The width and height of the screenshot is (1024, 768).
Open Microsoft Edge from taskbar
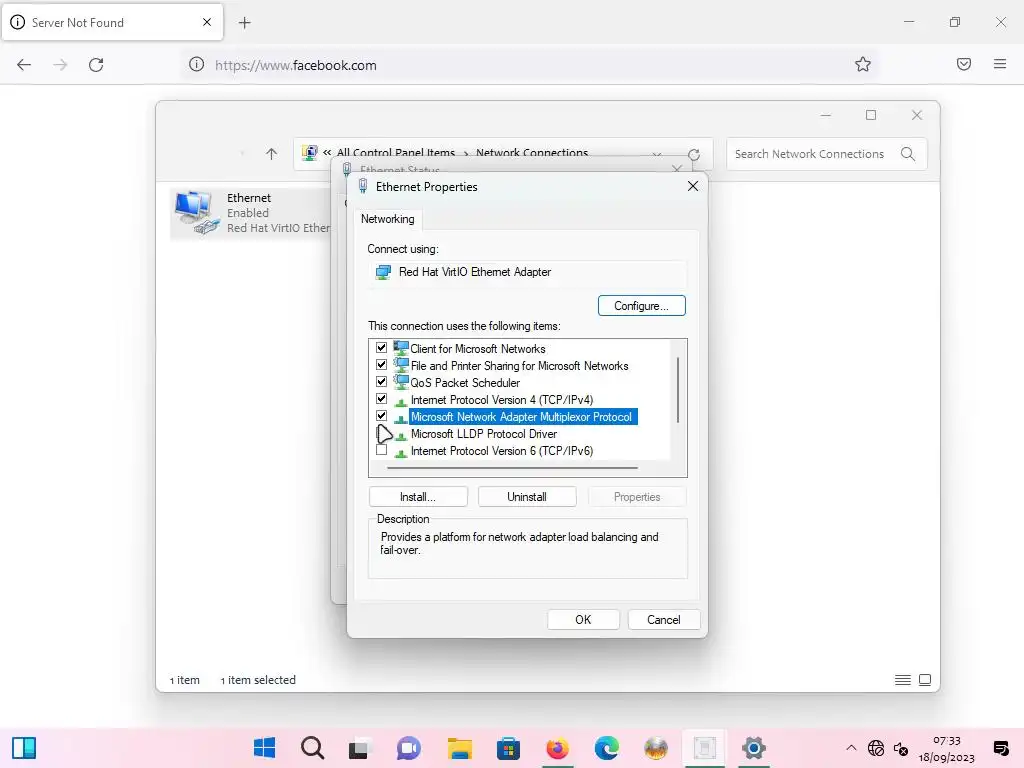click(607, 748)
